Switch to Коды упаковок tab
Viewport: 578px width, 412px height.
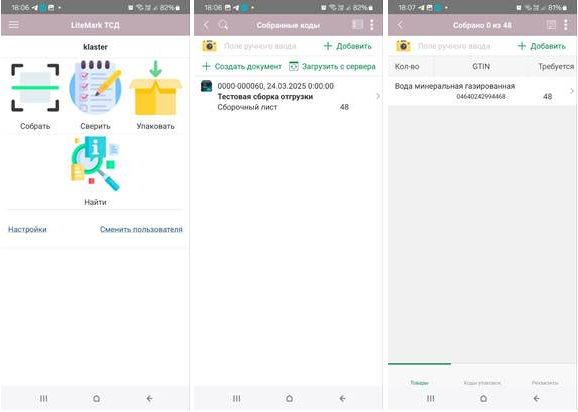coord(482,383)
